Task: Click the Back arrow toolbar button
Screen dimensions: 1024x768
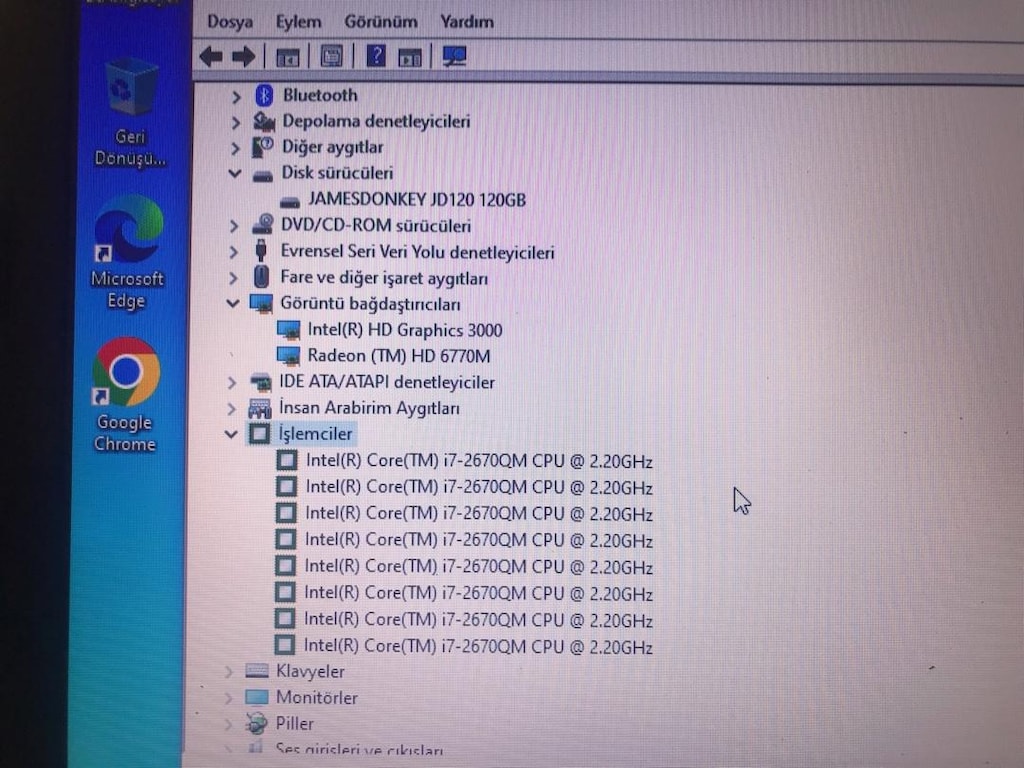Action: click(x=211, y=57)
